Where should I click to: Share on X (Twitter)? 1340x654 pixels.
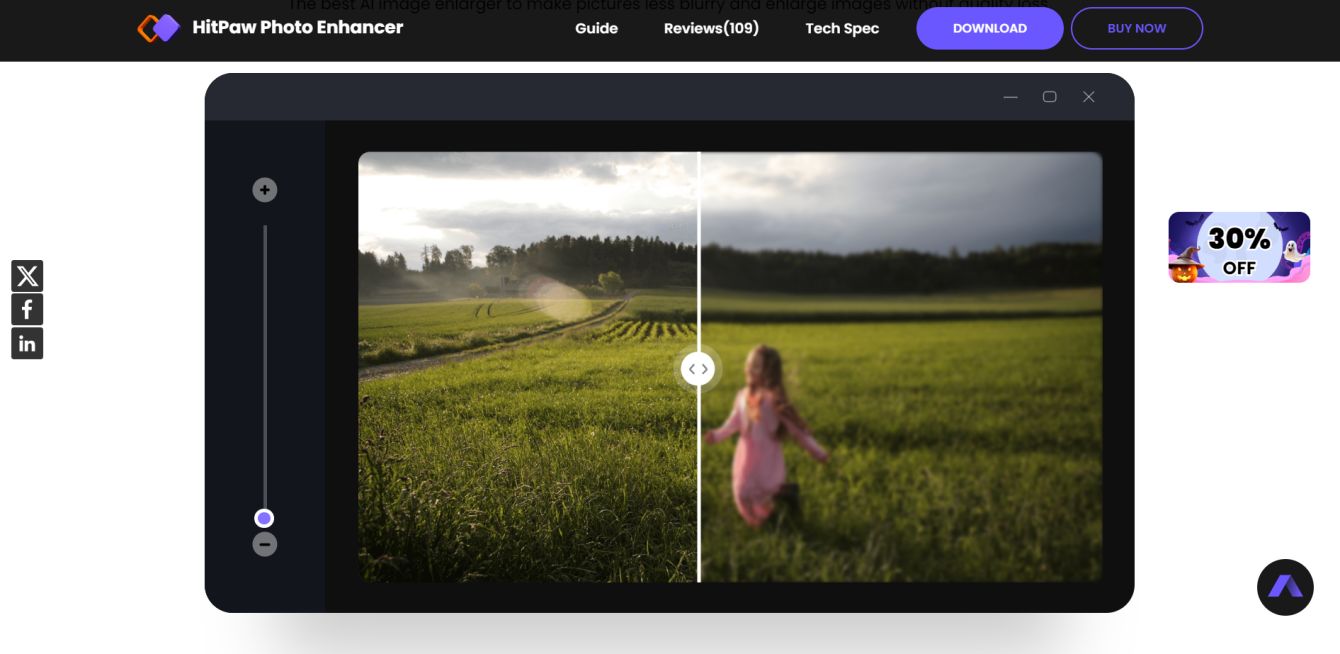[27, 275]
